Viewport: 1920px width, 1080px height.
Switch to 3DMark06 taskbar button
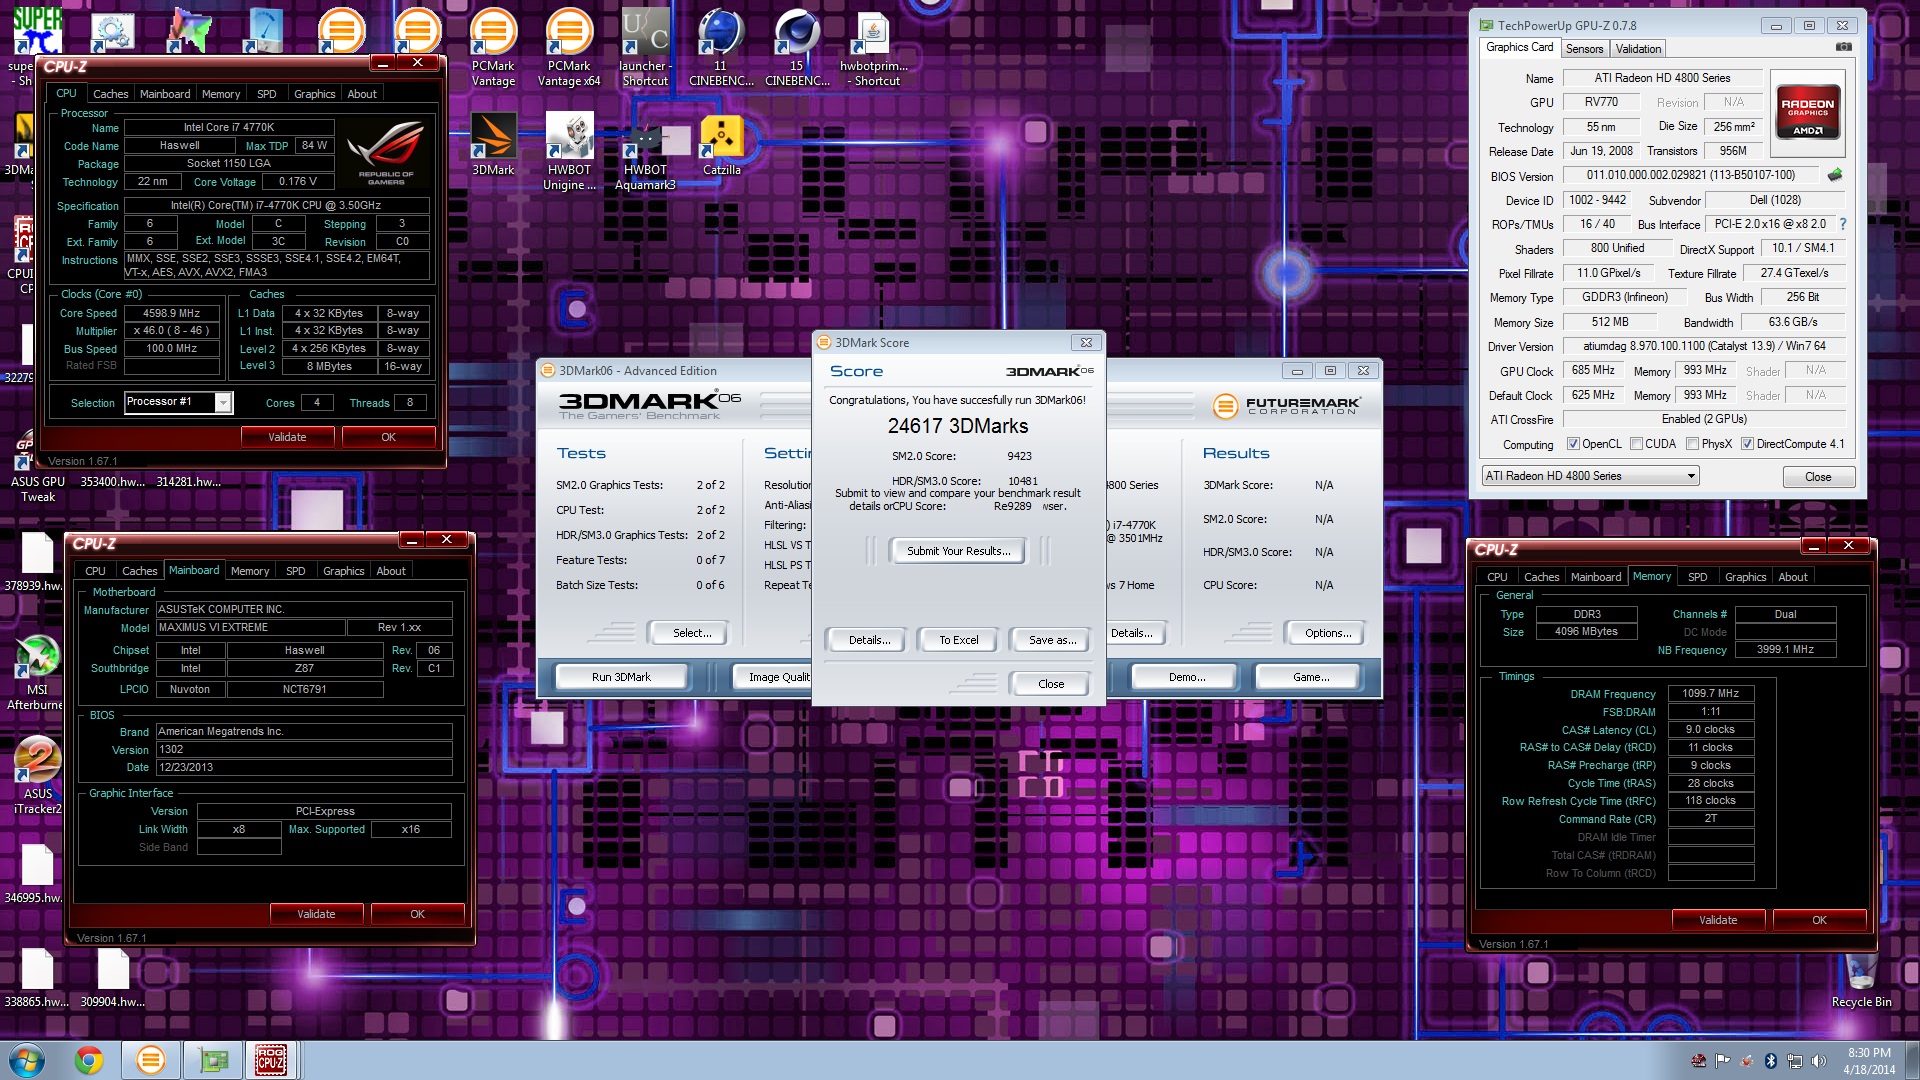(150, 1060)
